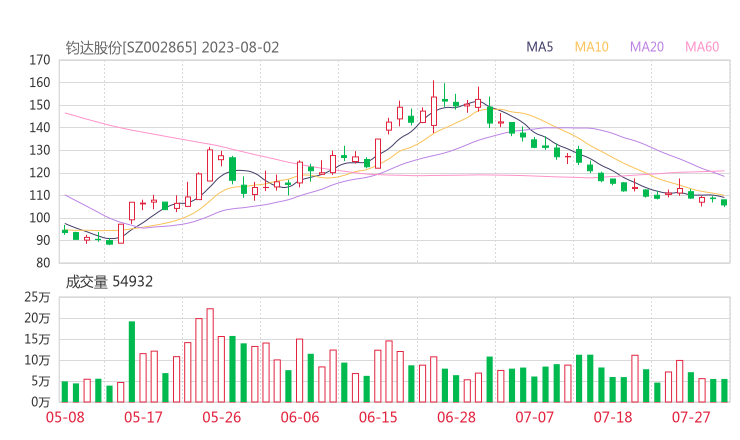Image resolution: width=740 pixels, height=440 pixels.
Task: Click the MA60 legend label
Action: tap(702, 47)
